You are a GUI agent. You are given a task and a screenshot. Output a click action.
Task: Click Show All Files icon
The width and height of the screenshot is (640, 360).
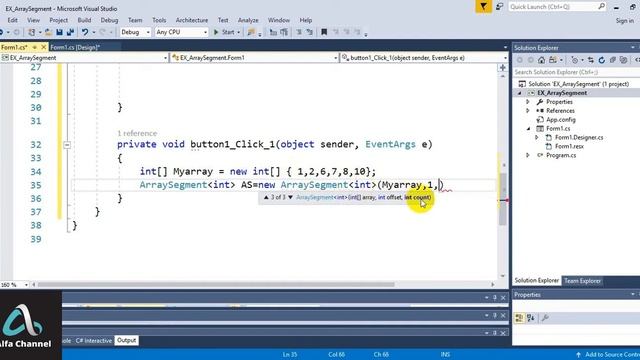click(x=623, y=60)
